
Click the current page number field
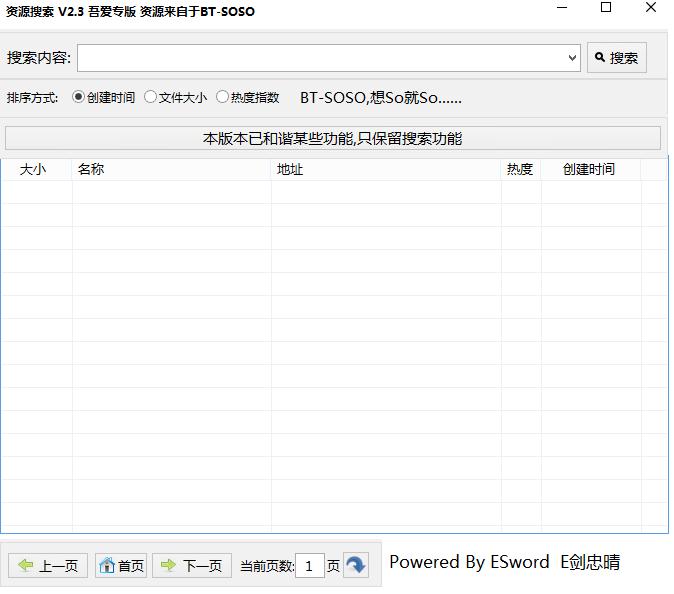click(309, 566)
